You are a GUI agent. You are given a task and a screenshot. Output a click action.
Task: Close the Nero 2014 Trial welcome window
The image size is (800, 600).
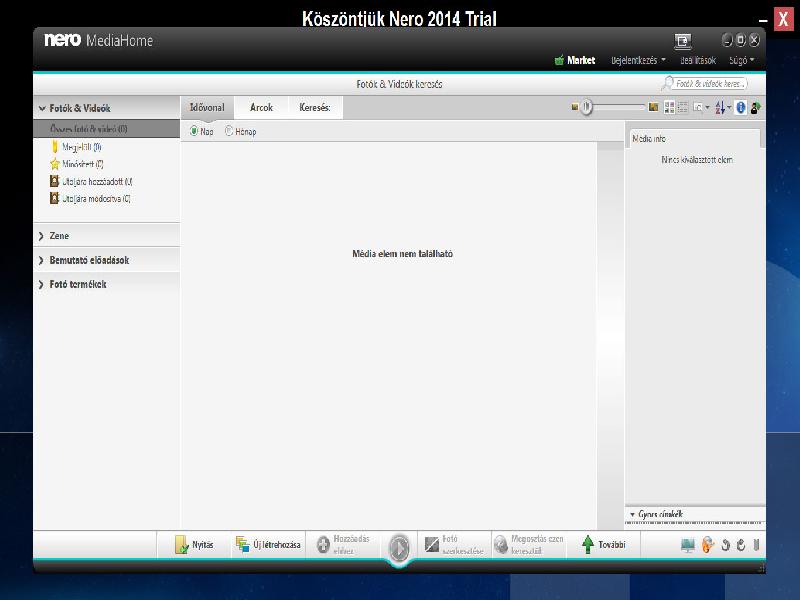783,19
